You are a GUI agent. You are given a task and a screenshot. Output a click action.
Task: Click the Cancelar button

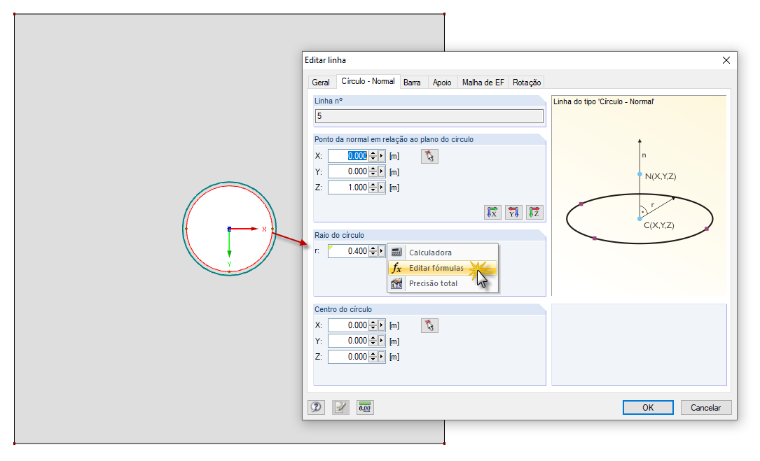click(706, 408)
